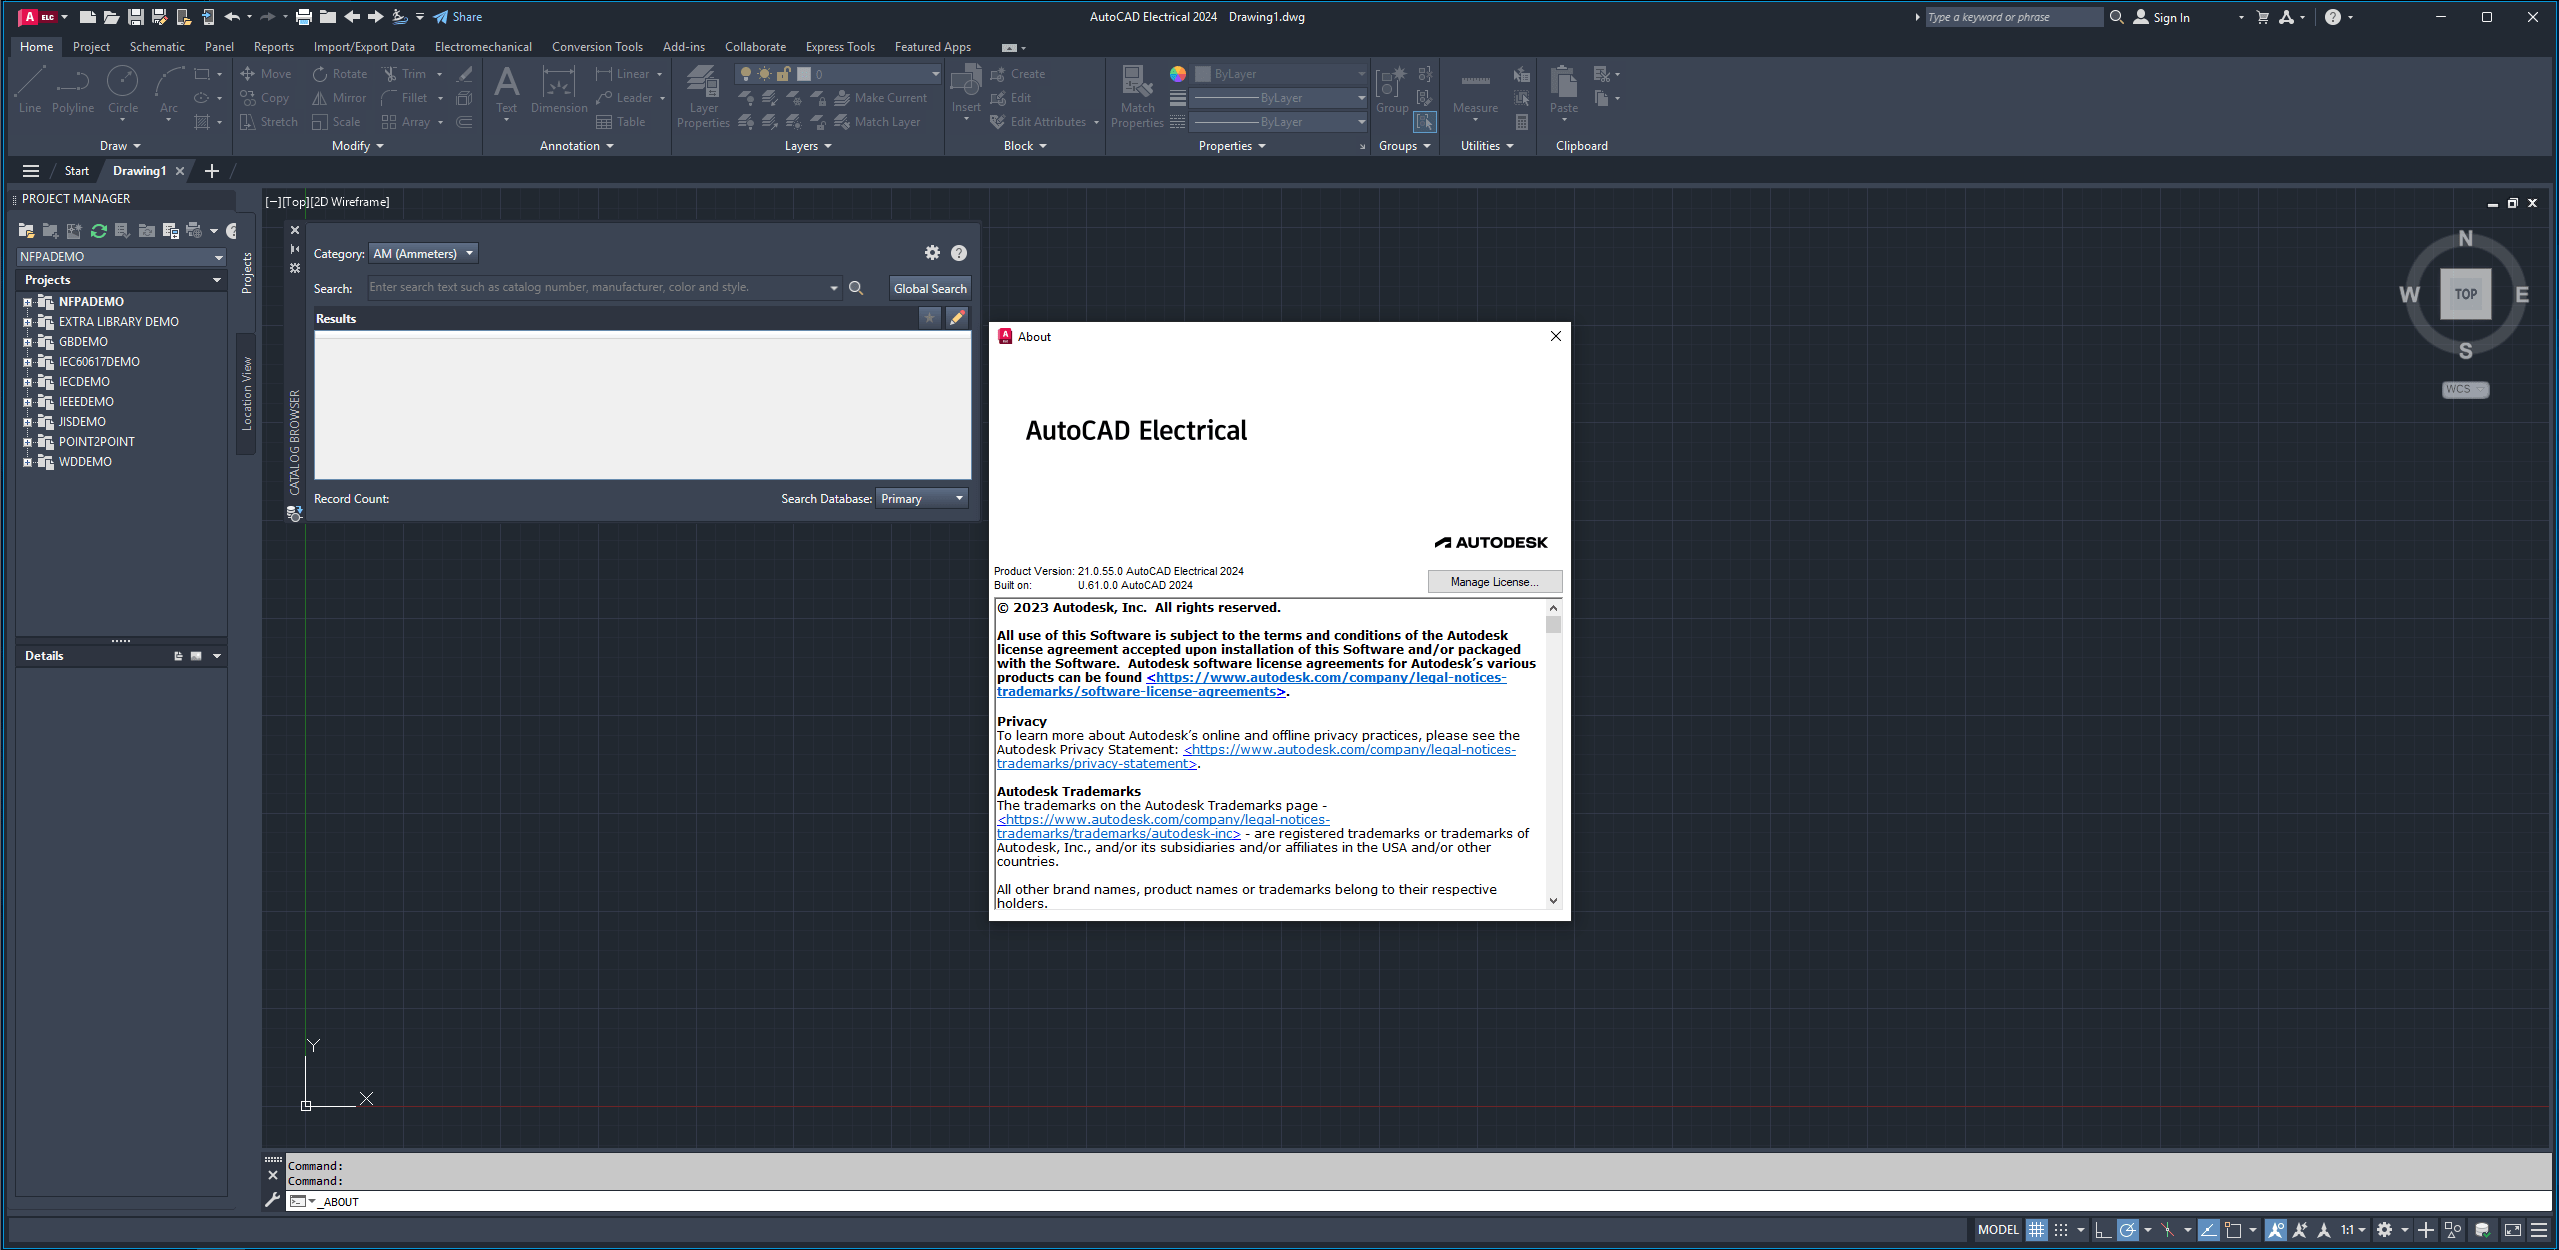Toggle Object Snap Tracking in status bar
Image resolution: width=2559 pixels, height=1250 pixels.
[2209, 1230]
